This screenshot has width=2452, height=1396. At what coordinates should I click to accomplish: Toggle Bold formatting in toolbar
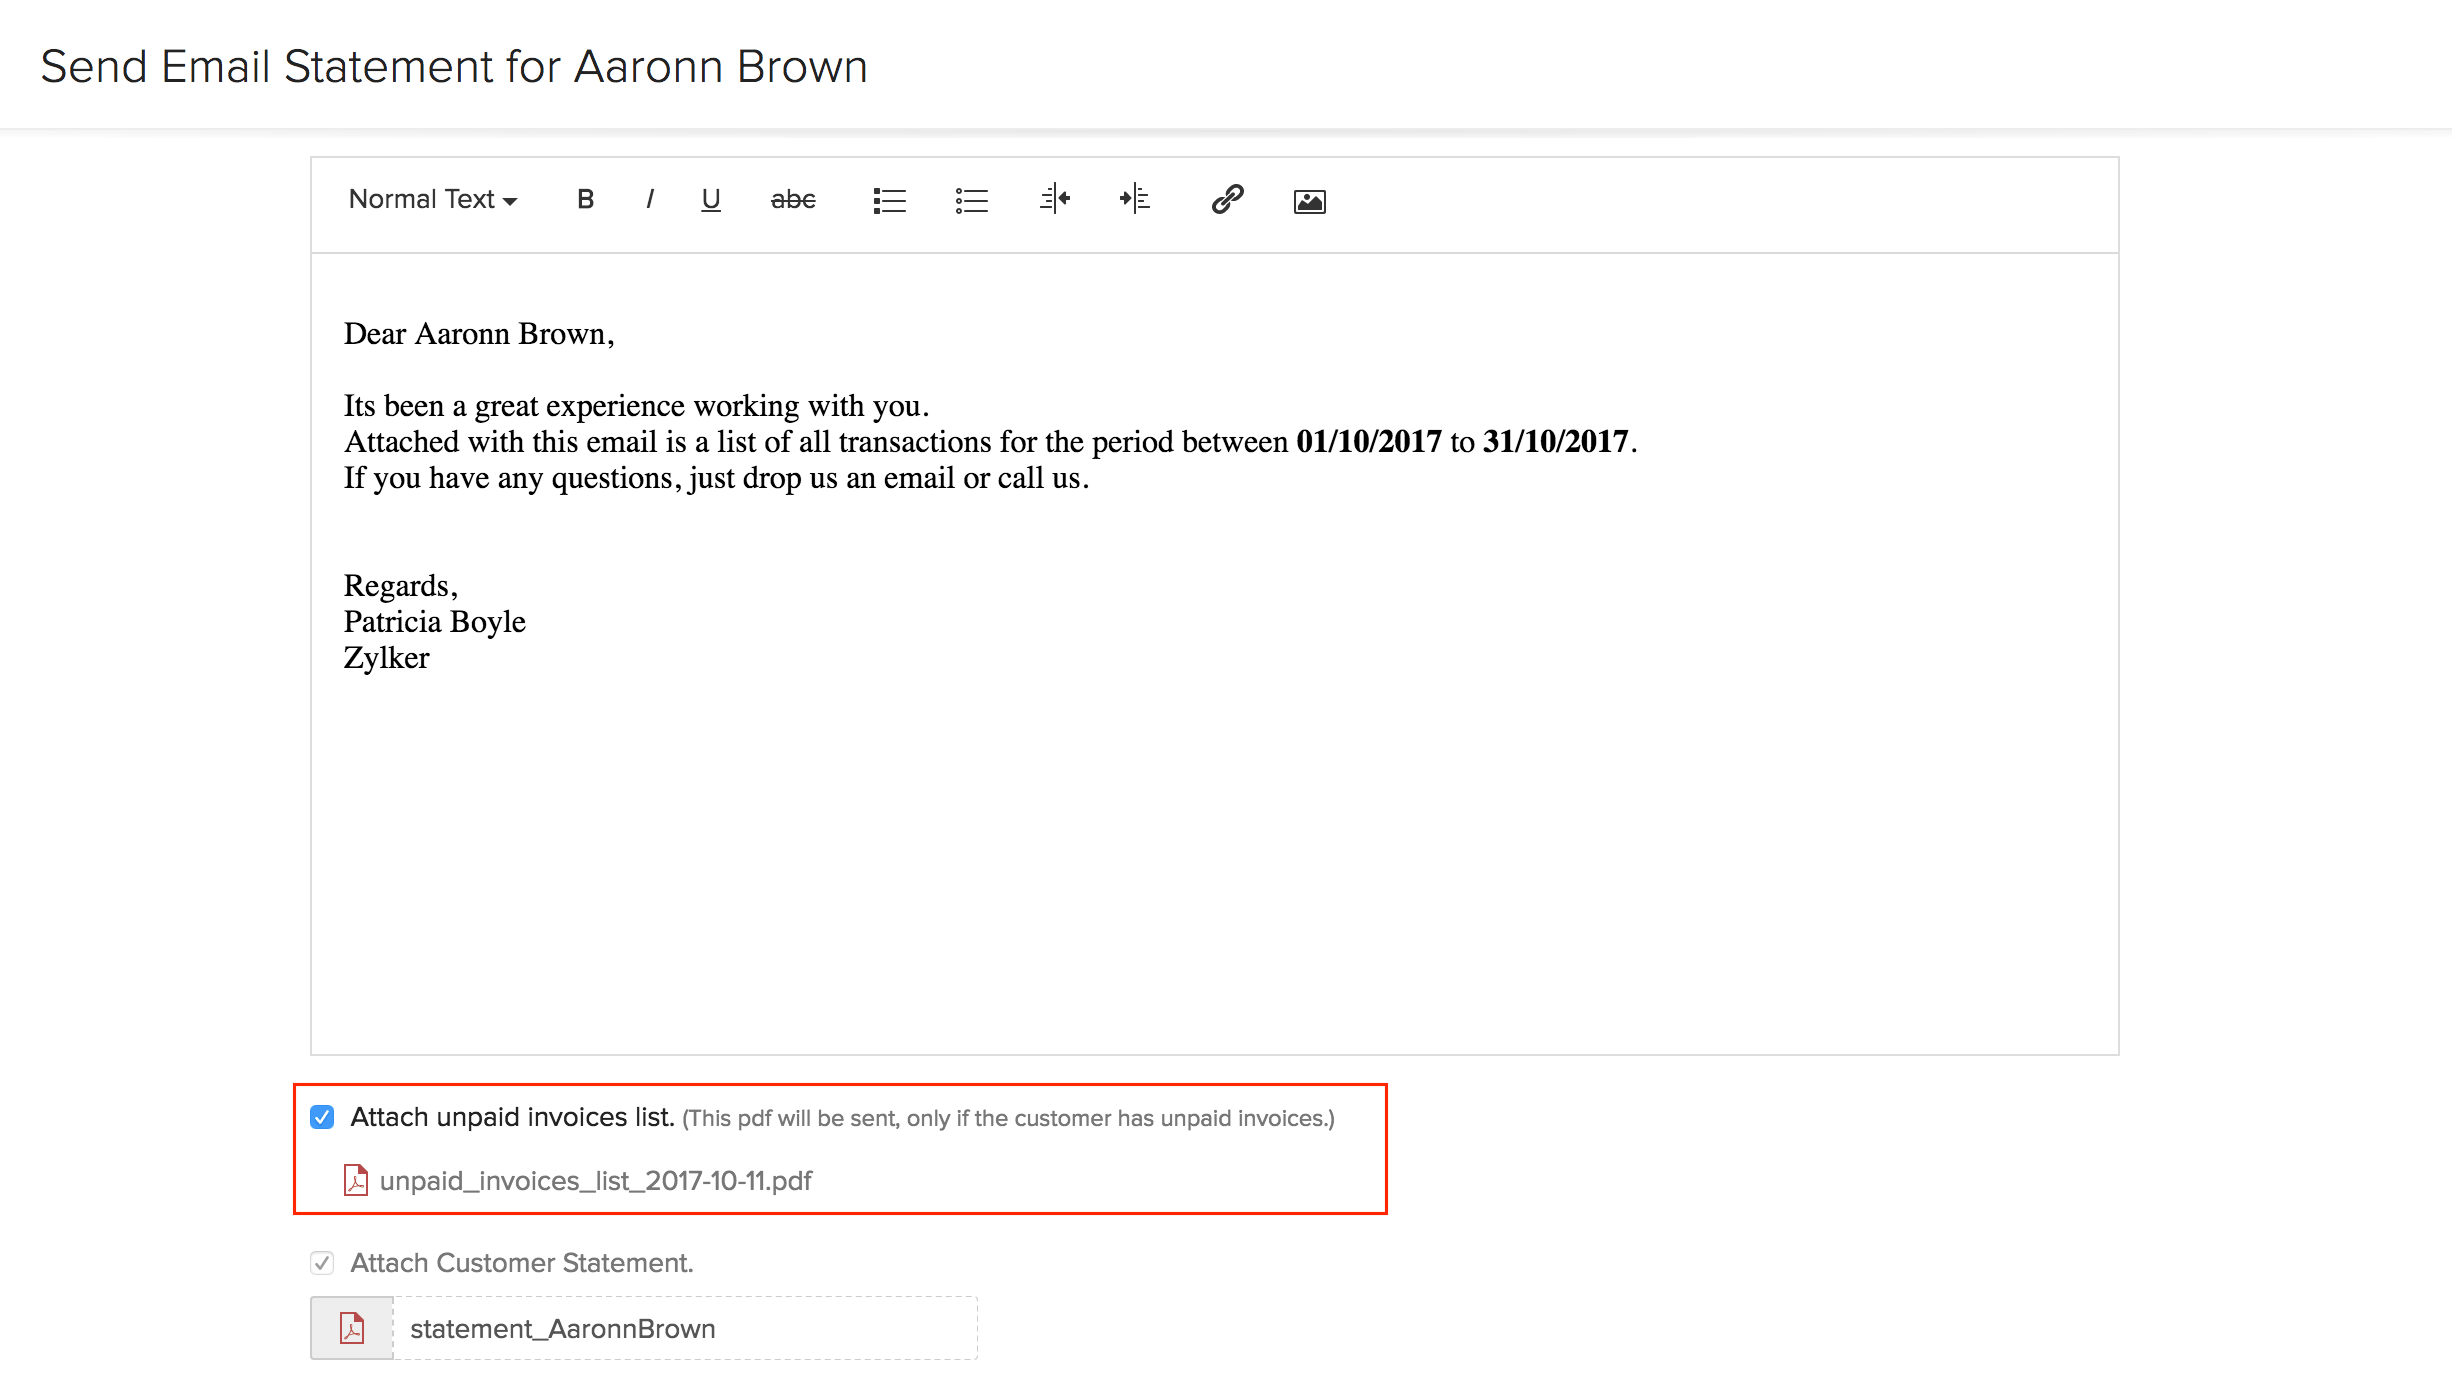click(x=586, y=200)
